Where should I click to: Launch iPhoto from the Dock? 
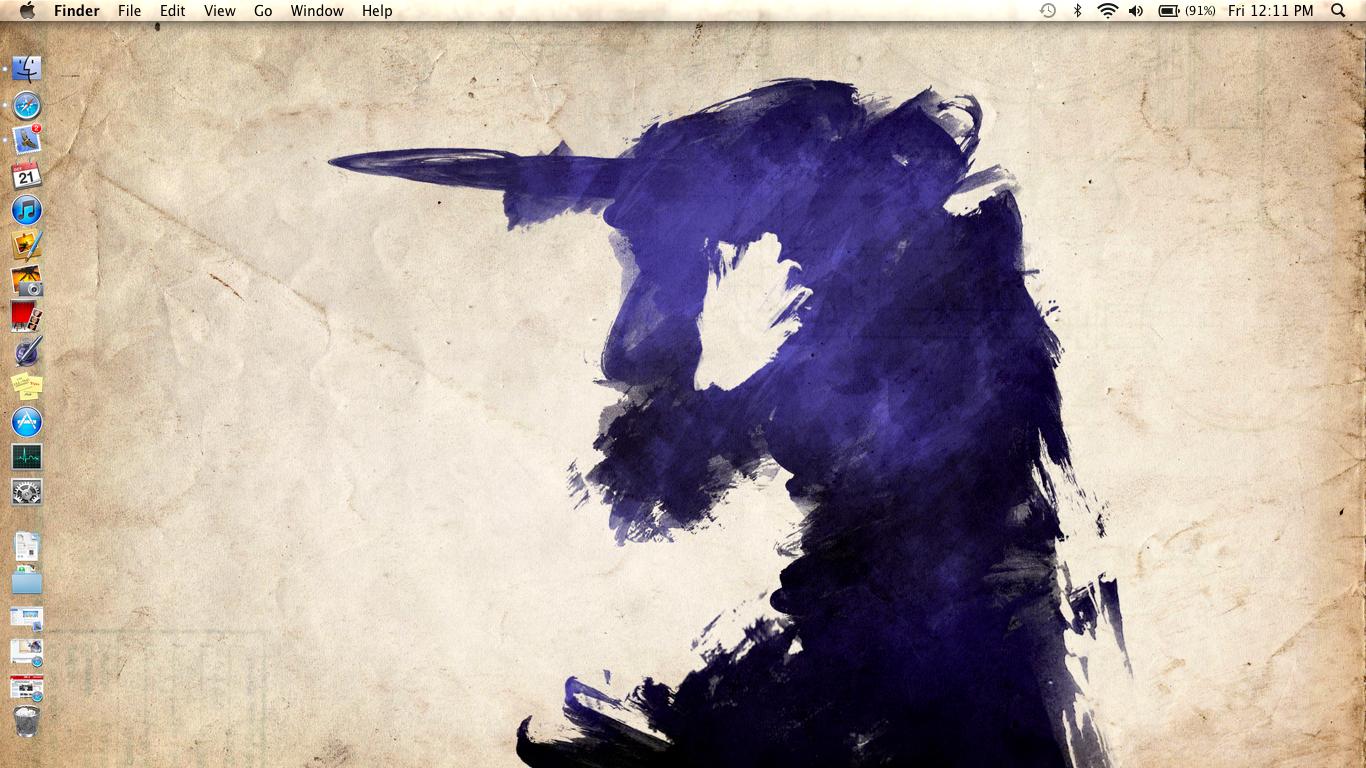point(27,281)
